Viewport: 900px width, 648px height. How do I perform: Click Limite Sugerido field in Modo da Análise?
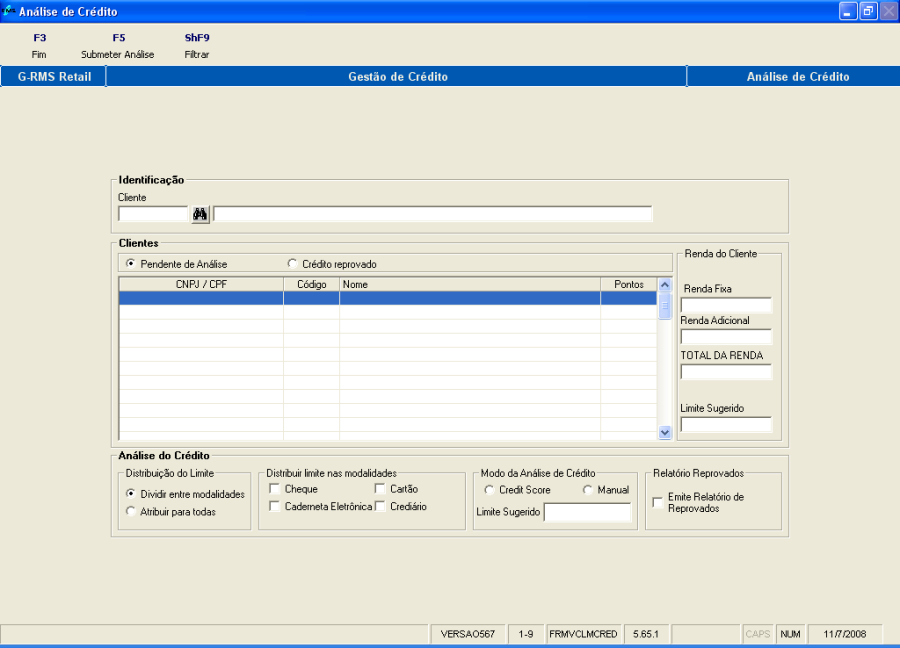point(587,512)
